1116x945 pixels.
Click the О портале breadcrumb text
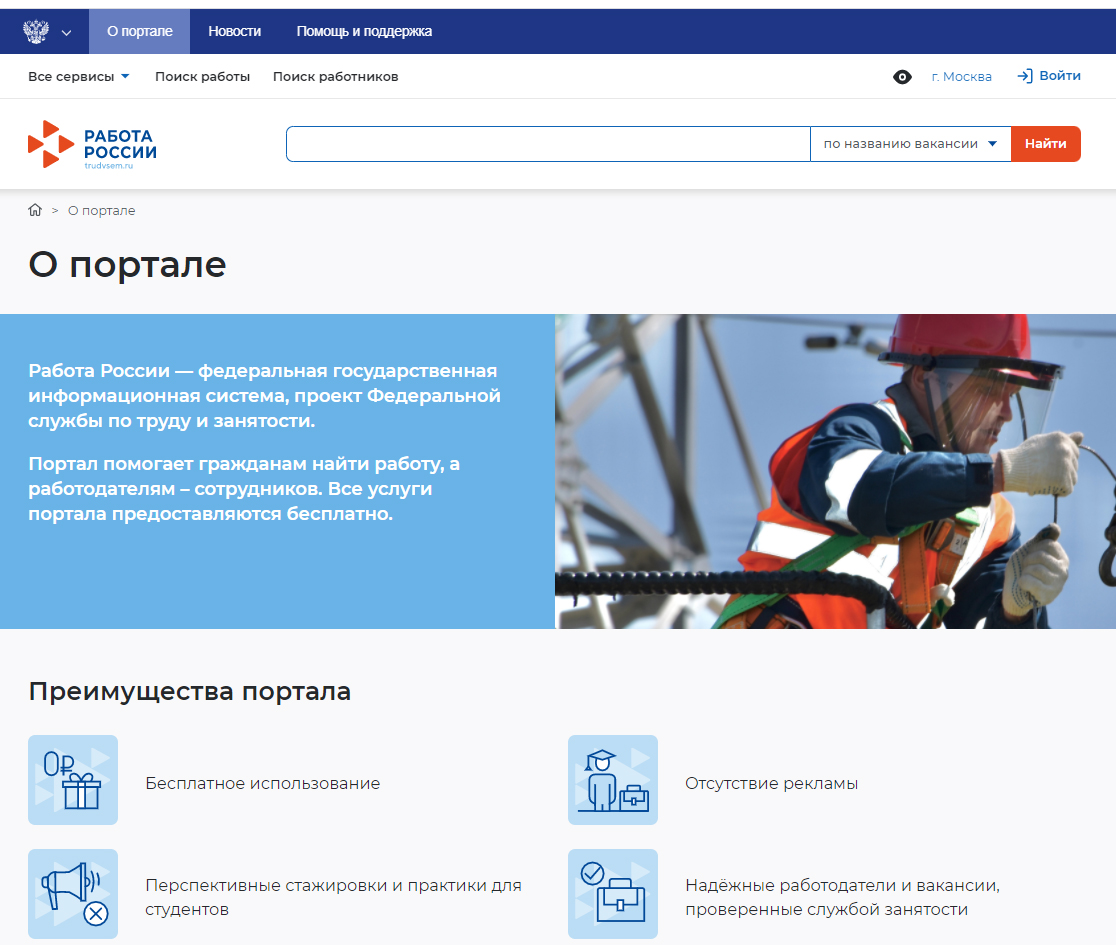pyautogui.click(x=102, y=211)
